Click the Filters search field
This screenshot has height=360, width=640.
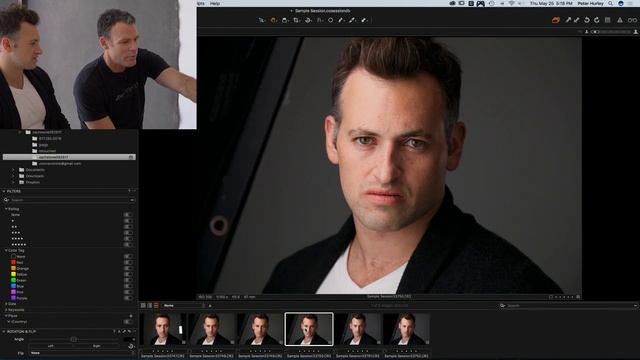pos(69,200)
